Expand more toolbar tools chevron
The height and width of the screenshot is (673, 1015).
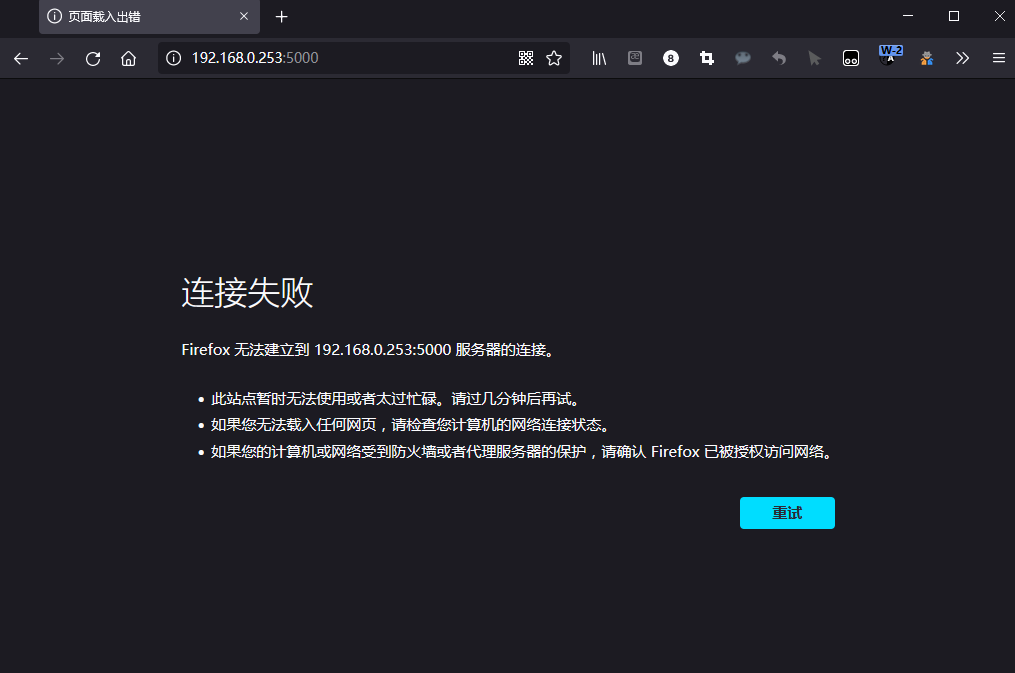[963, 58]
